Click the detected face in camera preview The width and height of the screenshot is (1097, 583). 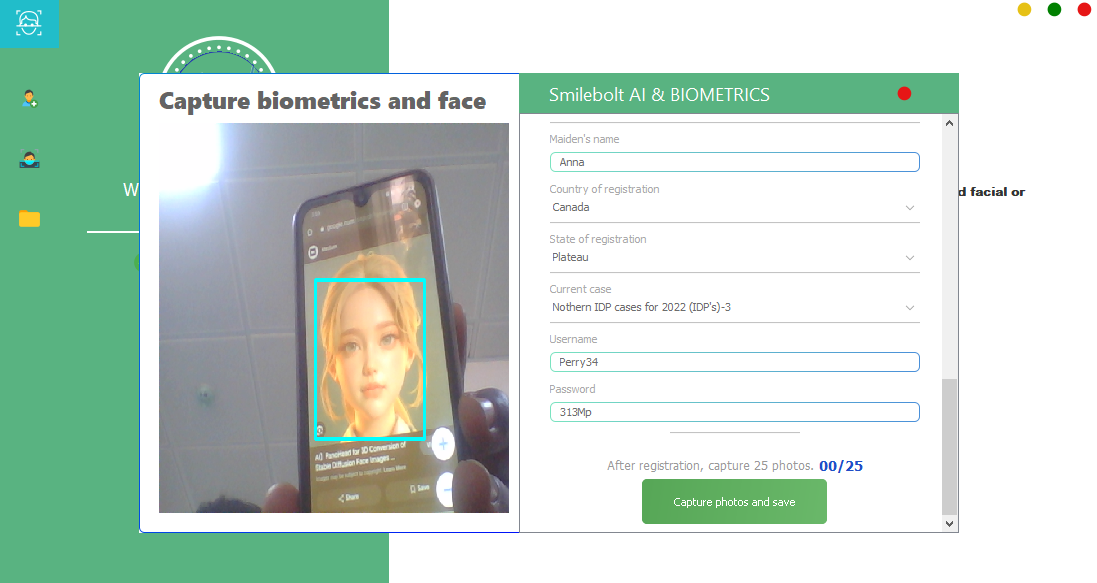click(x=370, y=359)
